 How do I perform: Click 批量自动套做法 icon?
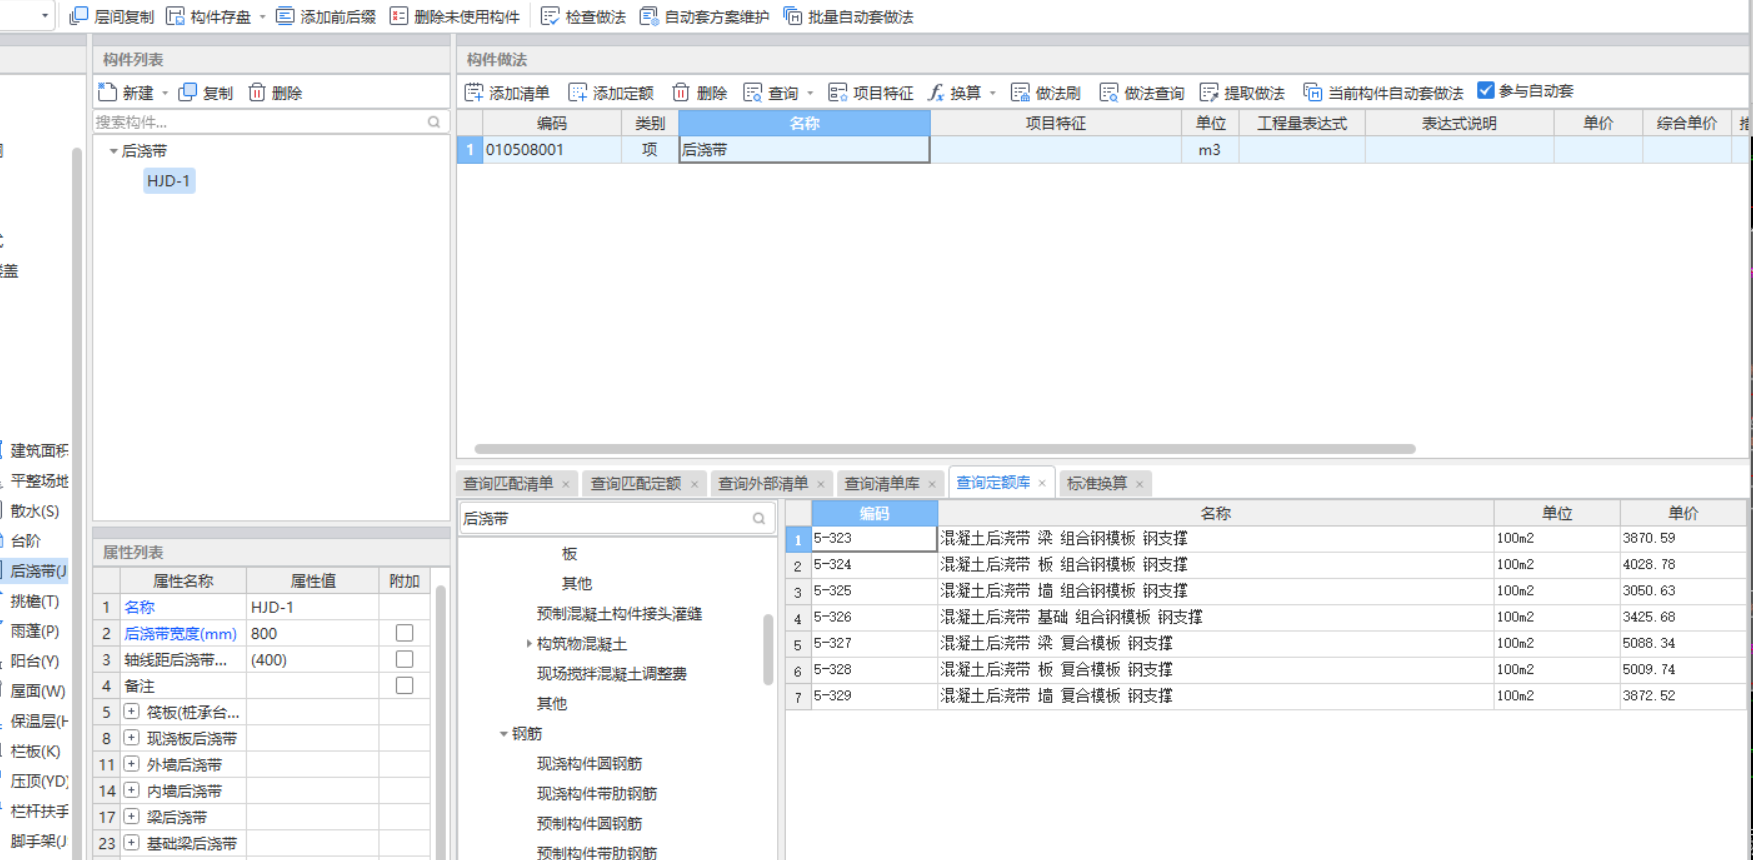[793, 16]
